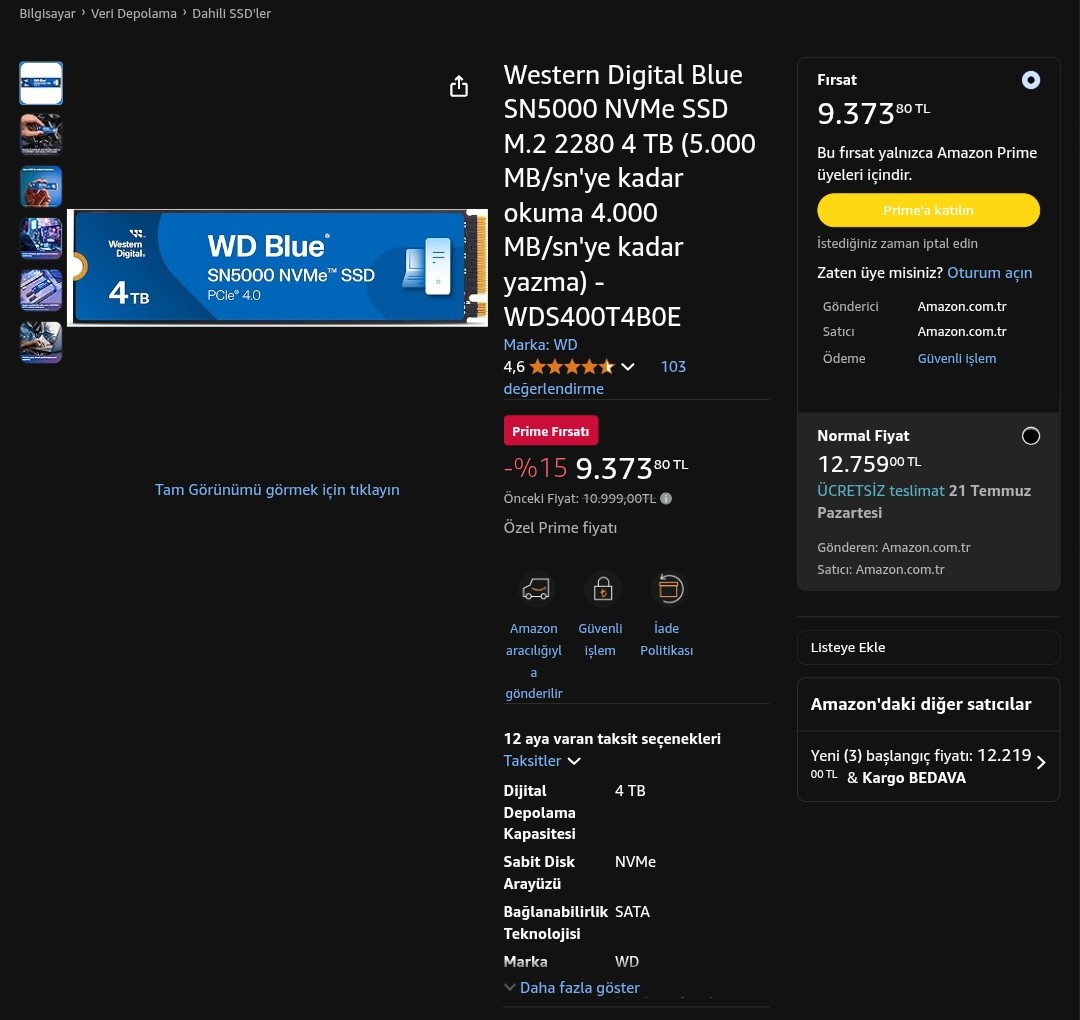Click the product title text
1080x1020 pixels.
click(x=629, y=196)
